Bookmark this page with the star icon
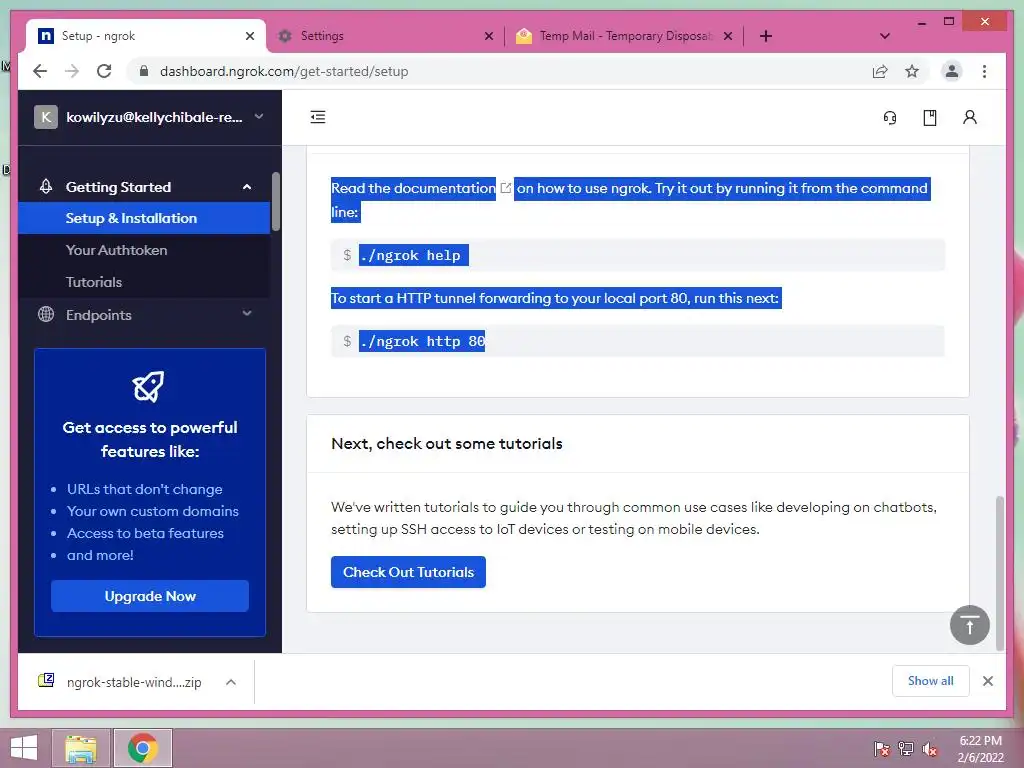Image resolution: width=1024 pixels, height=768 pixels. click(912, 71)
